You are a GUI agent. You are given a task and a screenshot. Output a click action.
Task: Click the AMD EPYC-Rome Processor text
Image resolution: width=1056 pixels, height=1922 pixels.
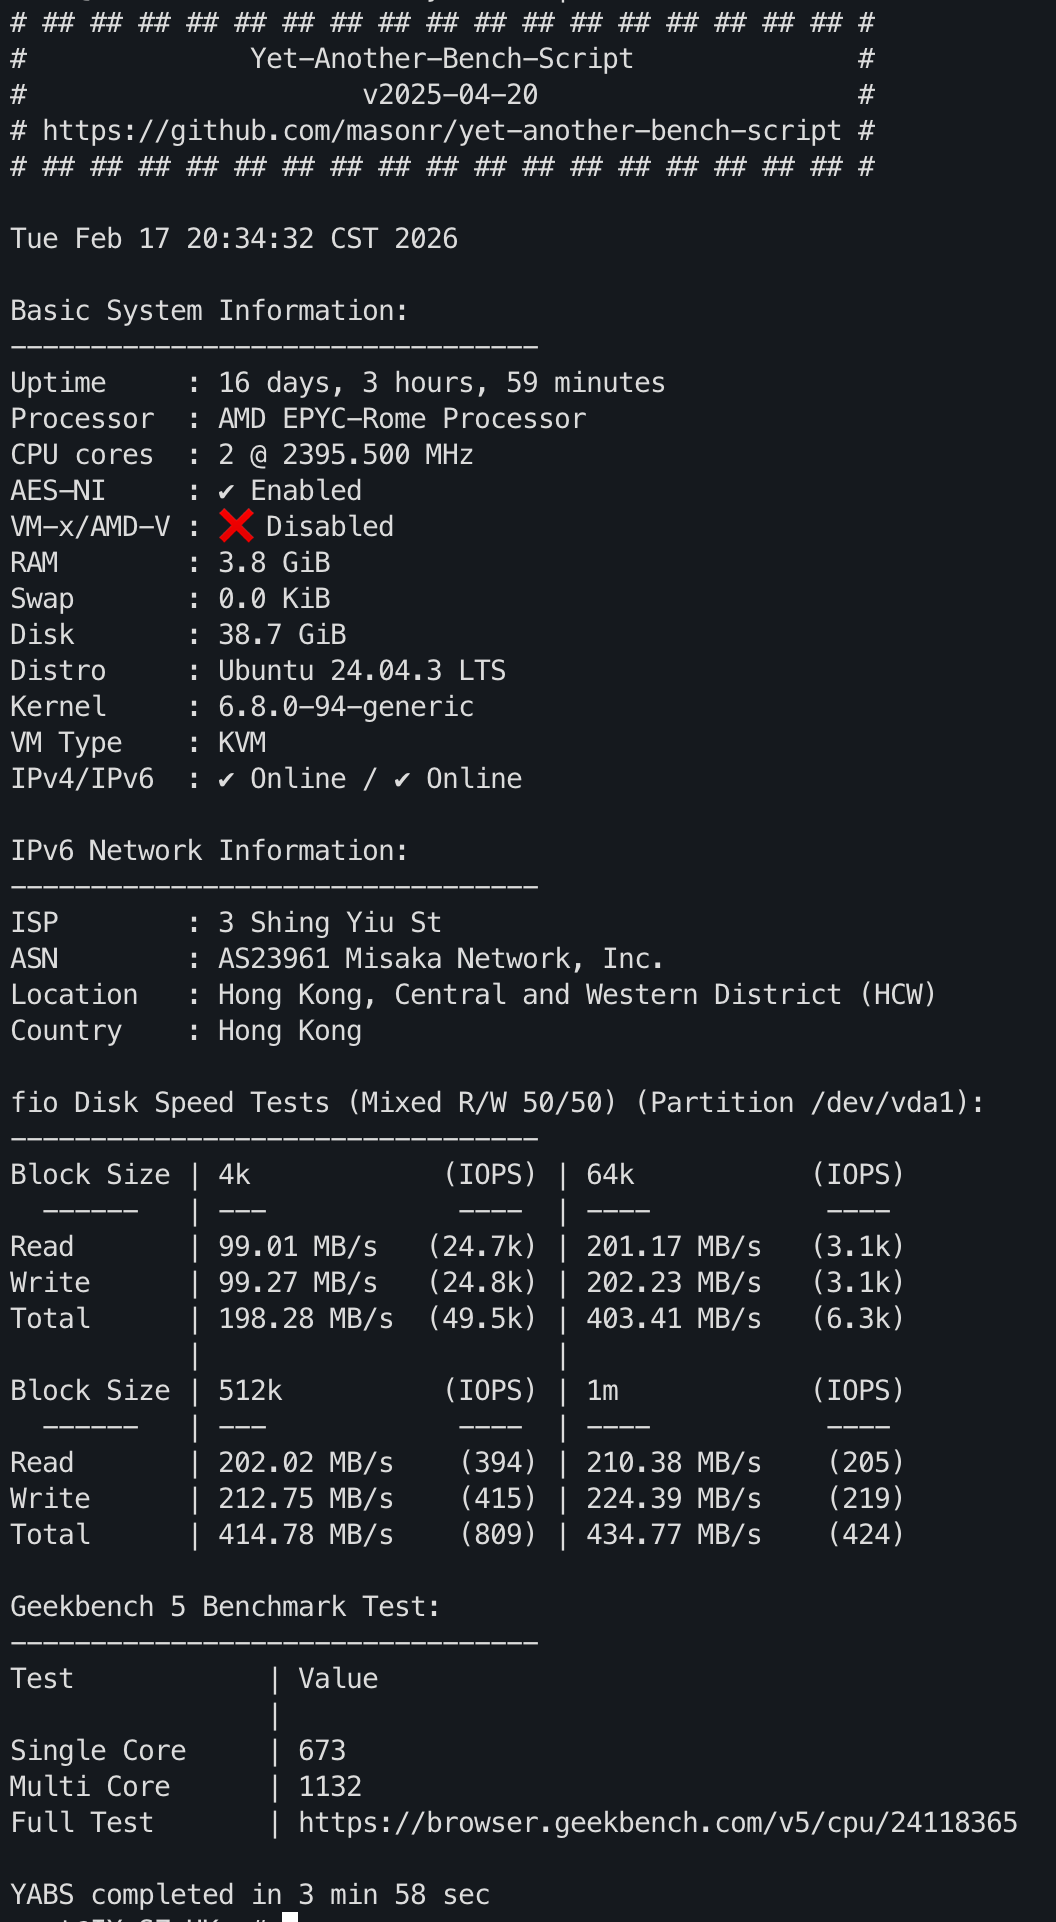pos(402,419)
